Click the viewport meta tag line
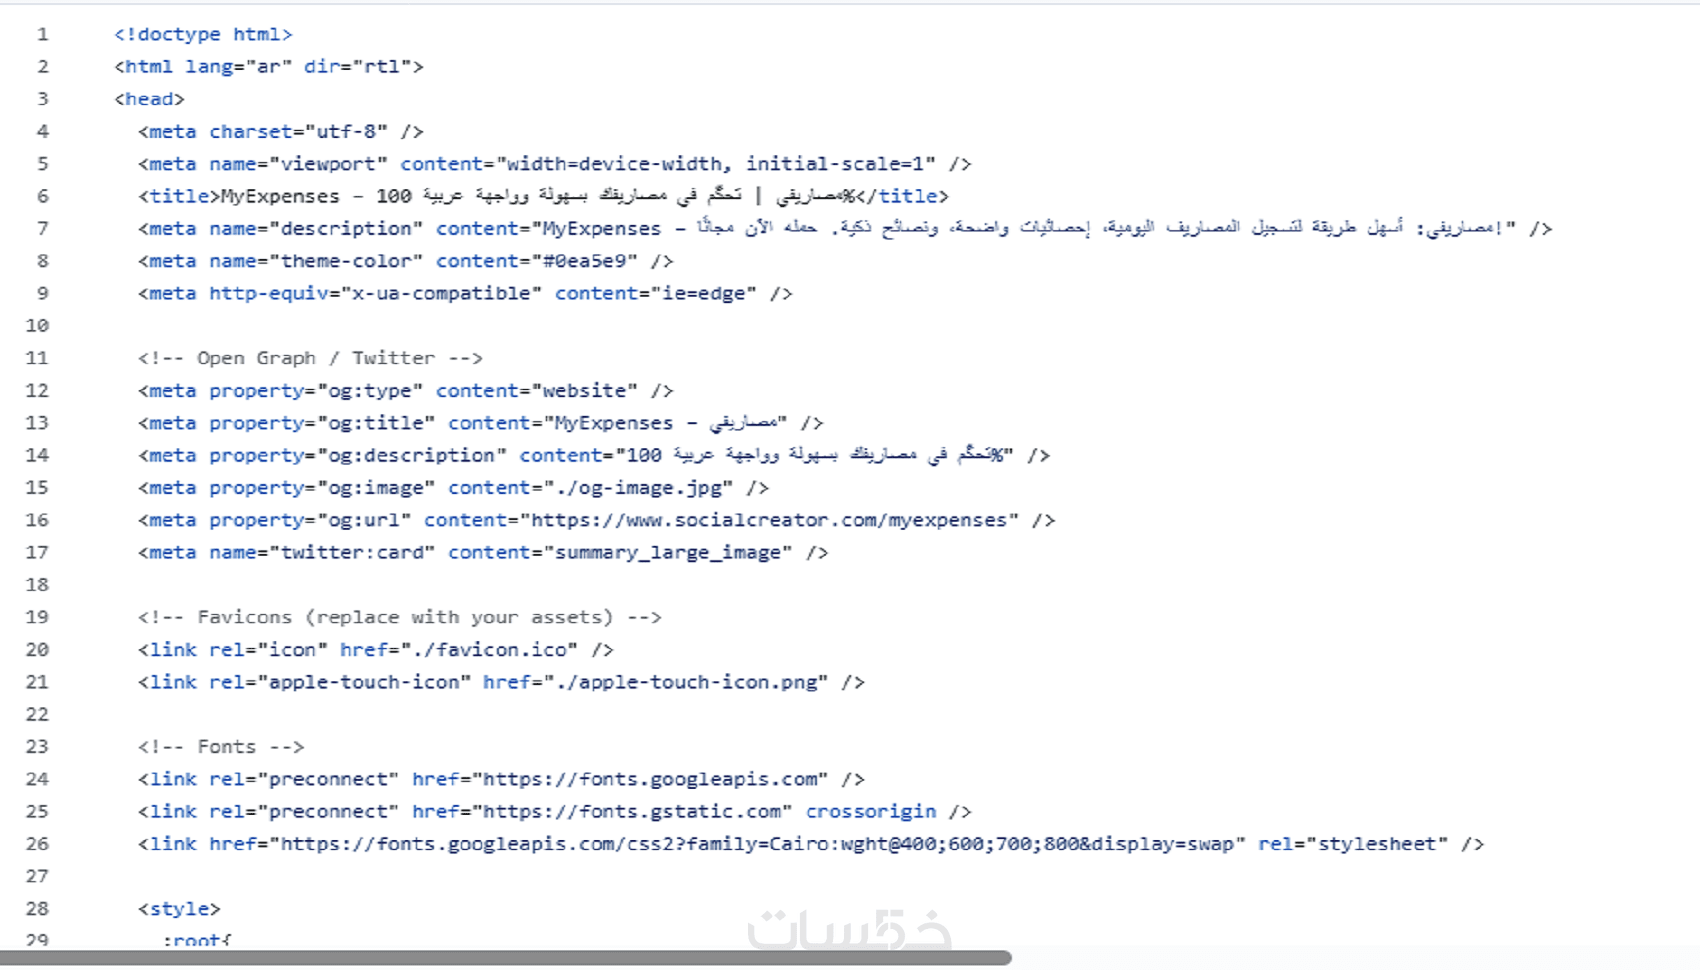This screenshot has width=1700, height=970. (555, 163)
